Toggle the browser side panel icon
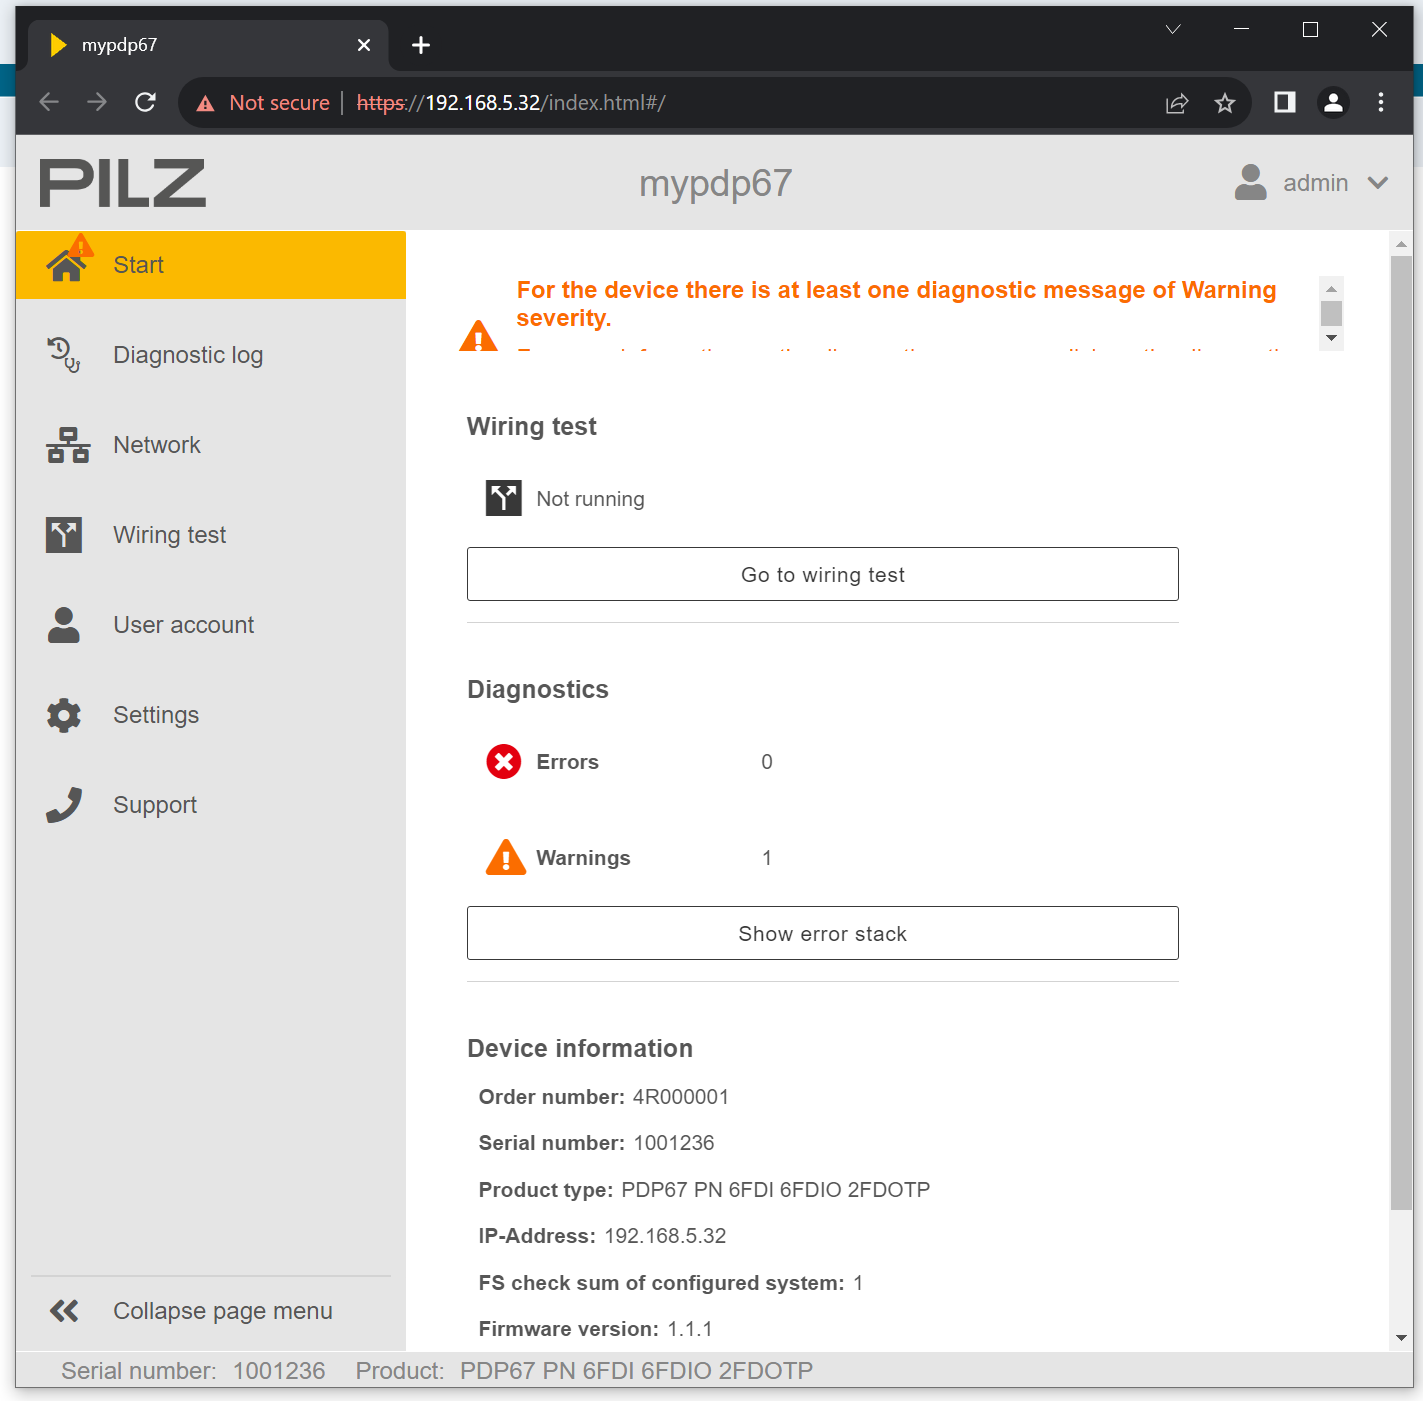The width and height of the screenshot is (1423, 1401). tap(1285, 102)
